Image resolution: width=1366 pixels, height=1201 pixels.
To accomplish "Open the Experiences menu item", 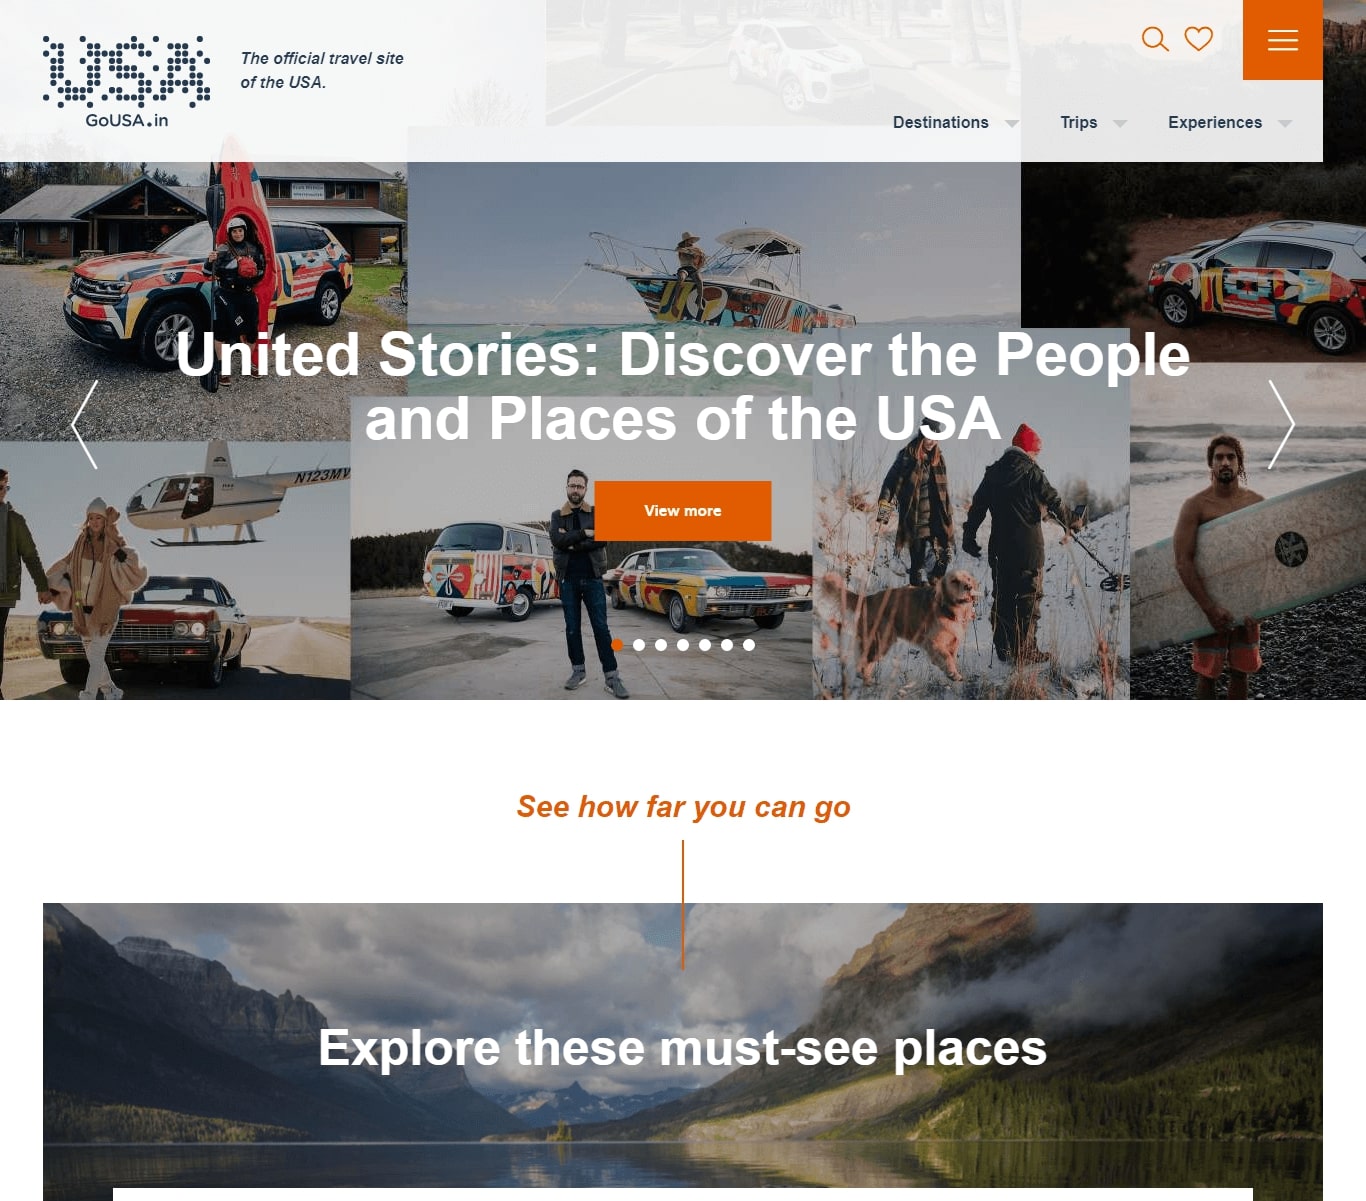I will [1215, 122].
